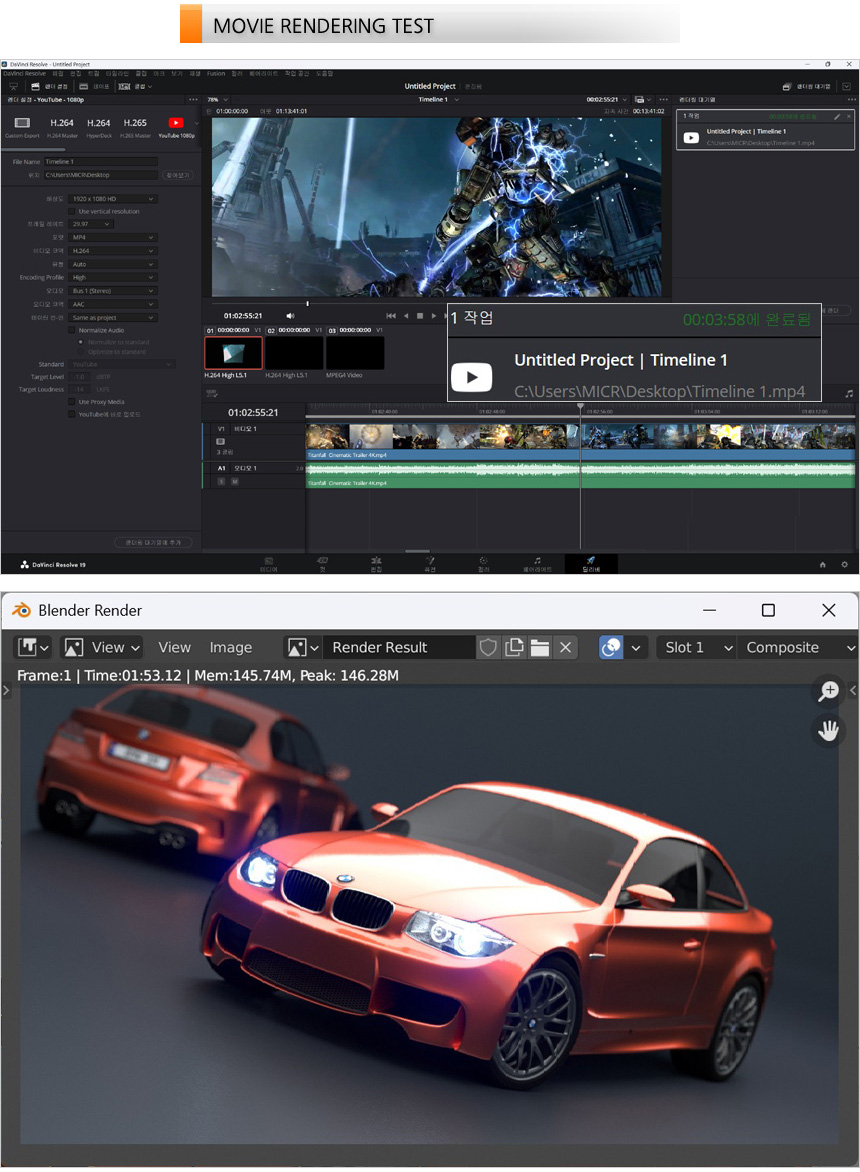This screenshot has height=1172, width=860.
Task: Edit the render job with the pencil icon
Action: 837,117
